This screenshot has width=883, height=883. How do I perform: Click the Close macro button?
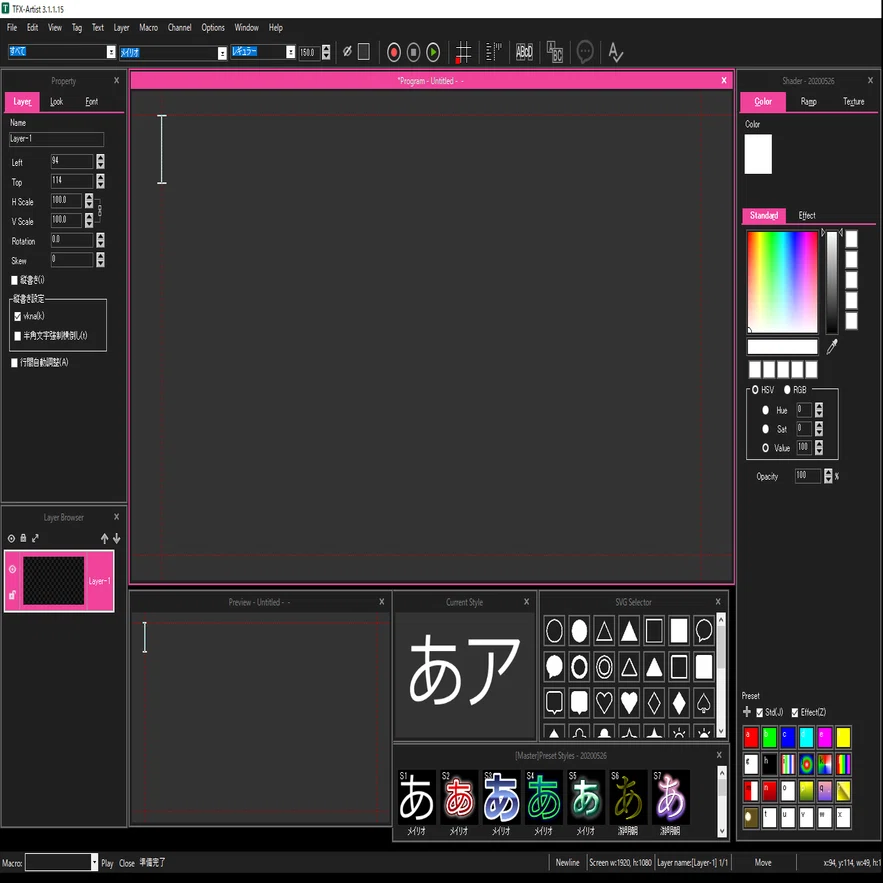(127, 863)
